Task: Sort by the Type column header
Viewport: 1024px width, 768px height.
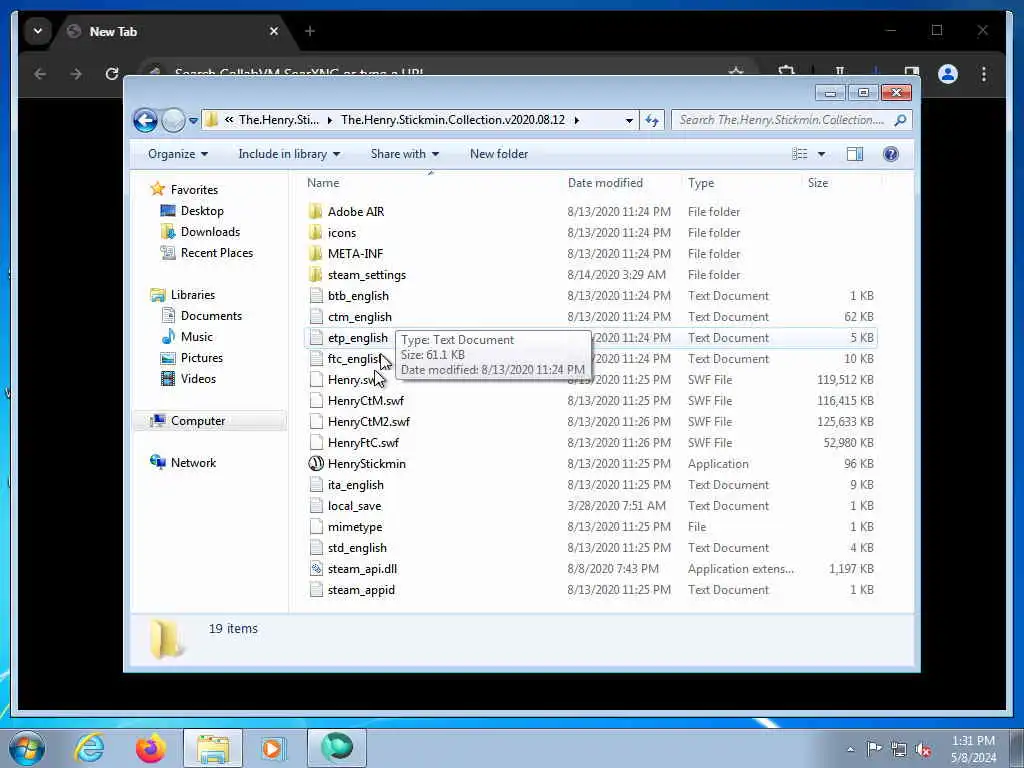Action: click(x=701, y=184)
